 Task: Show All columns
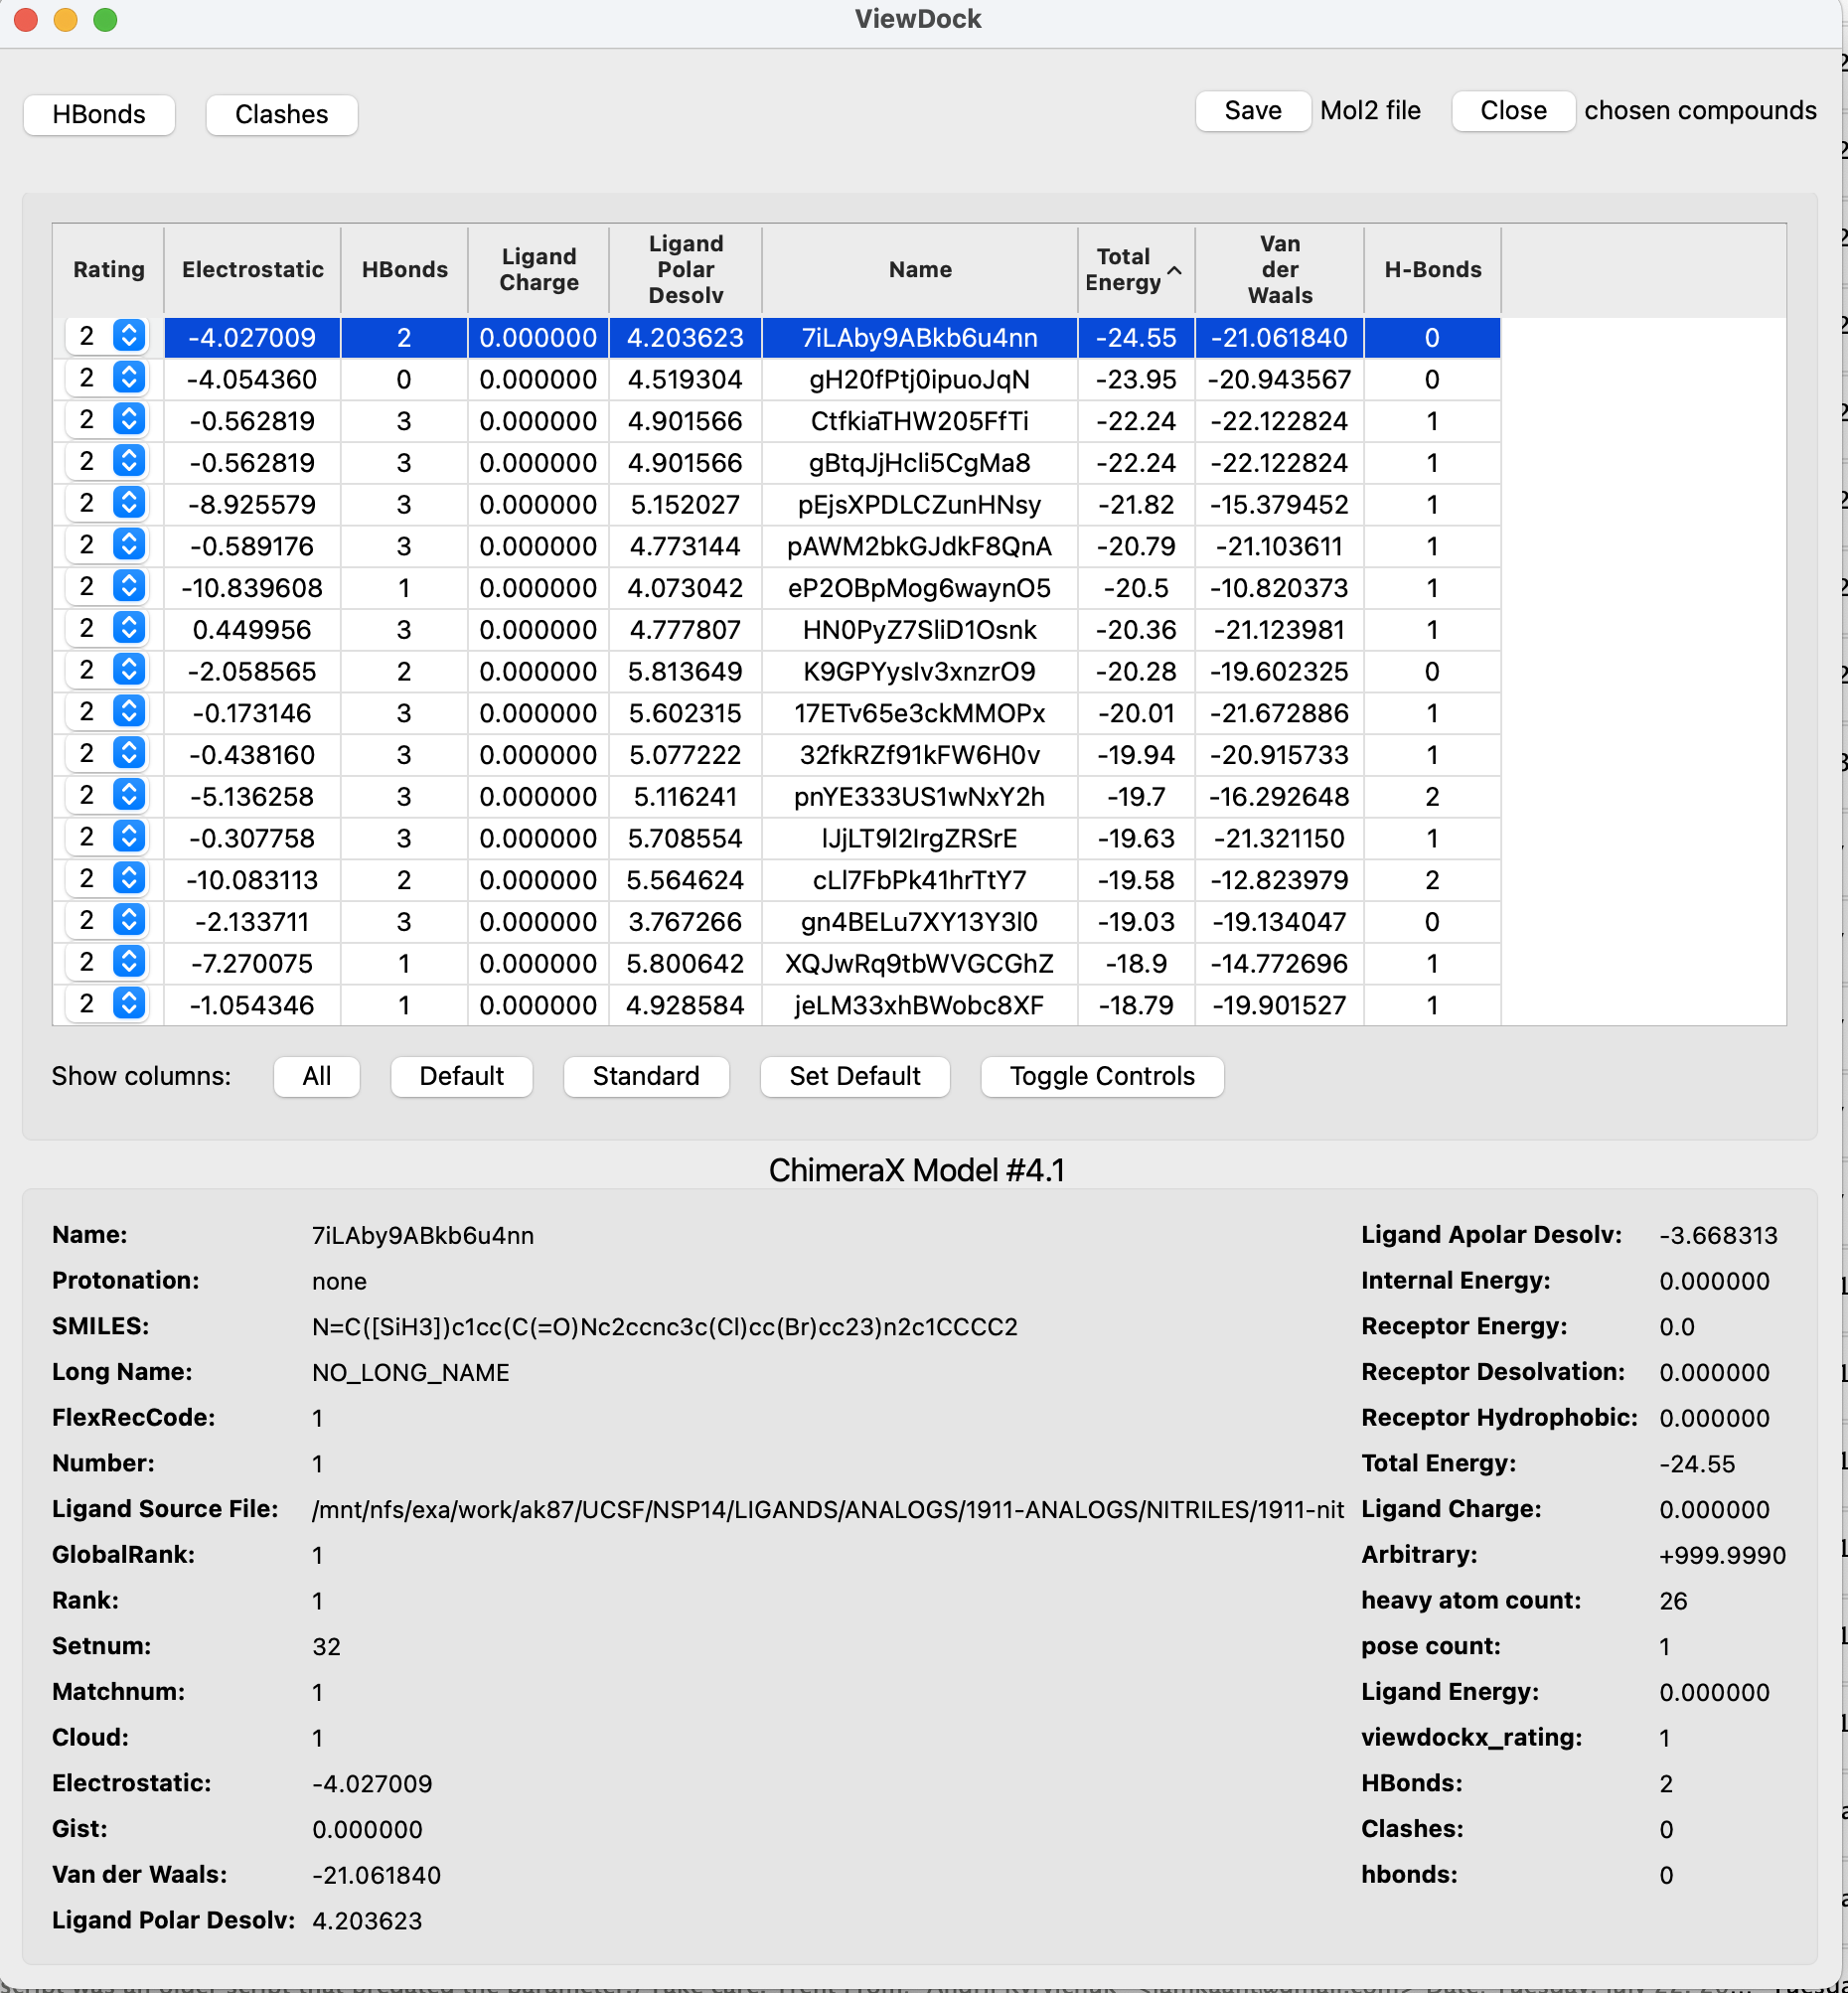(316, 1076)
